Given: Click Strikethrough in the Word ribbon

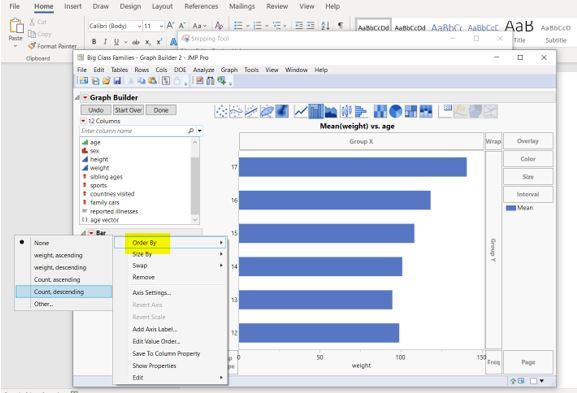Looking at the screenshot, I should pyautogui.click(x=136, y=42).
